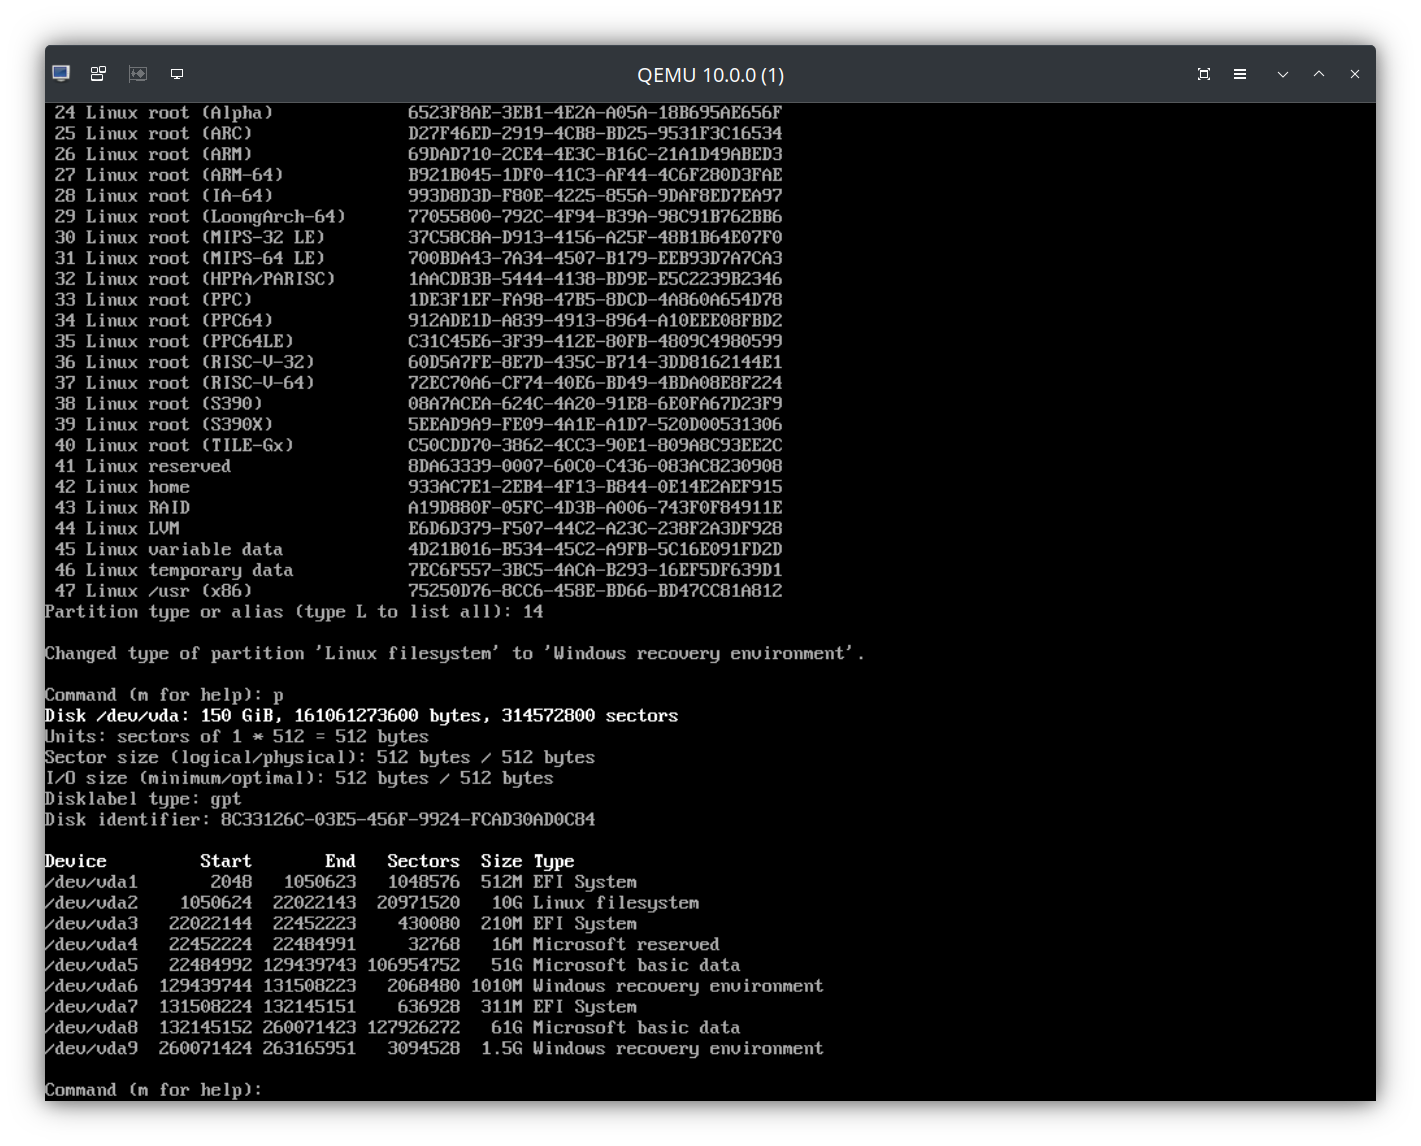Screen dimensions: 1421x1146
Task: Click the QEMU 10.0.0 title text
Action: point(710,74)
